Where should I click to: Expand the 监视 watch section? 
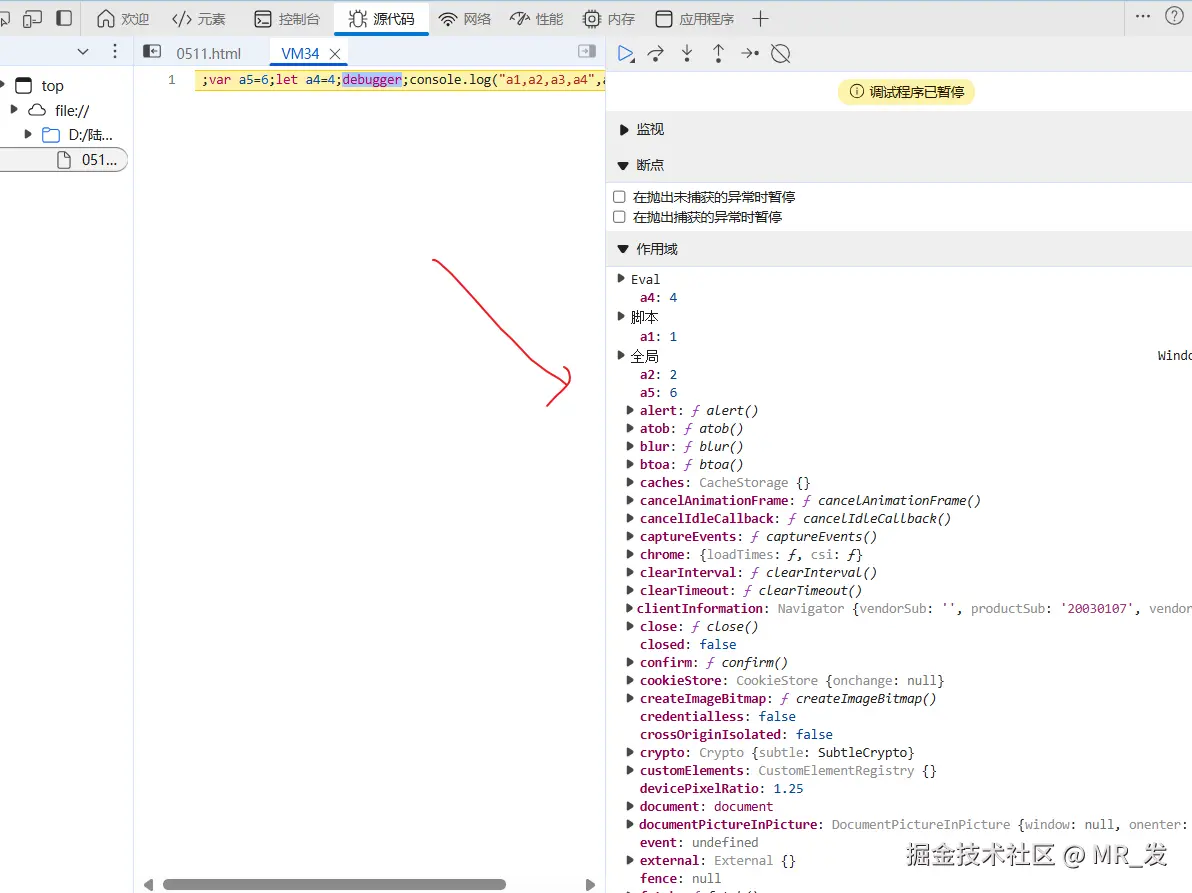tap(623, 130)
